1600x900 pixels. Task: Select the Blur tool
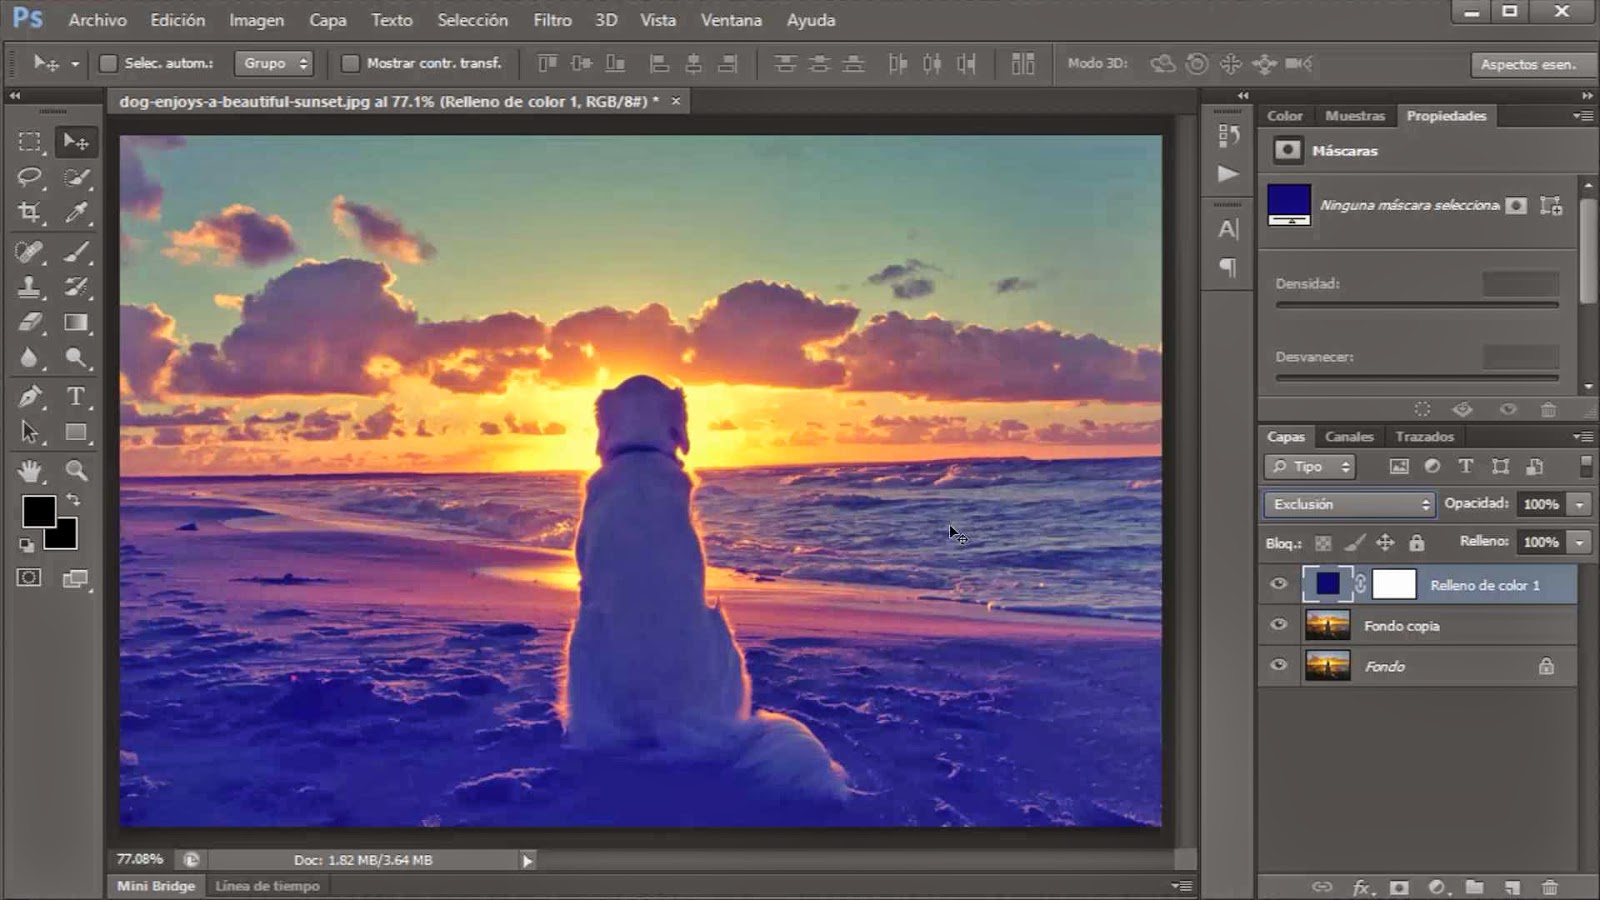coord(30,358)
